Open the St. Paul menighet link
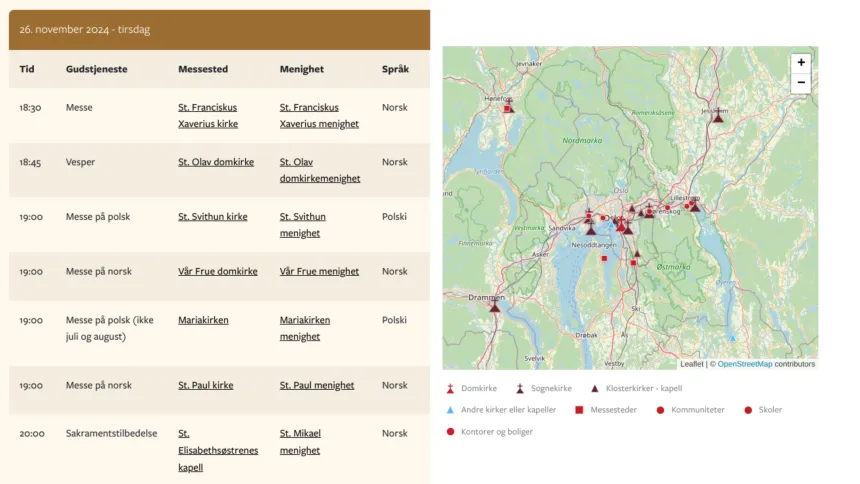 (x=317, y=386)
